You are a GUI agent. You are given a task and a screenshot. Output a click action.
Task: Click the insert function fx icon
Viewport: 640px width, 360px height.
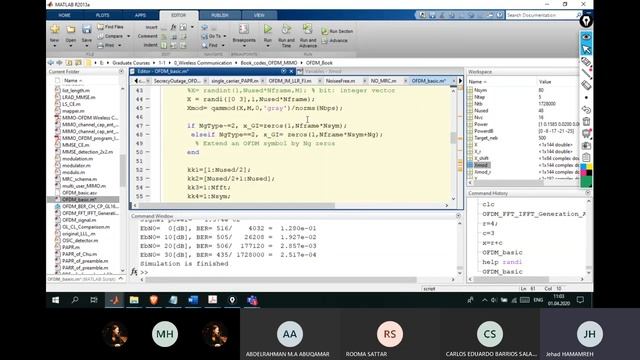click(x=173, y=27)
